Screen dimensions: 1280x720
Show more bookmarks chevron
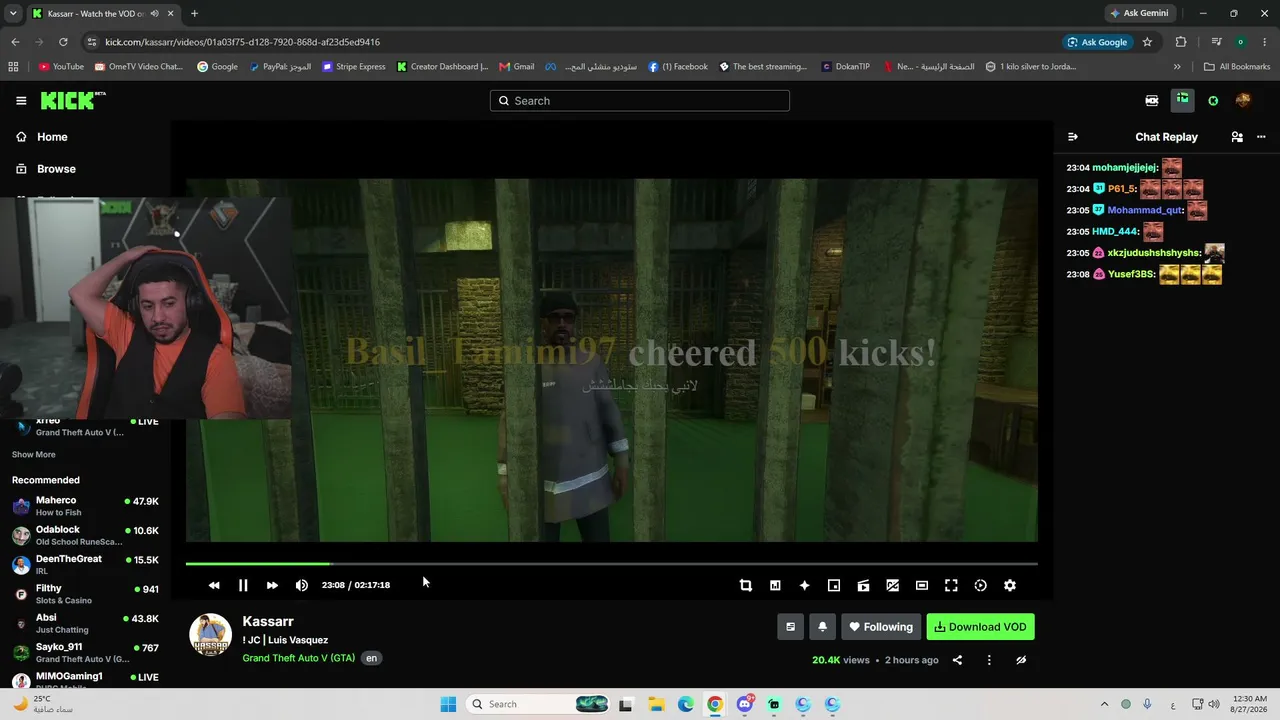(x=1177, y=67)
